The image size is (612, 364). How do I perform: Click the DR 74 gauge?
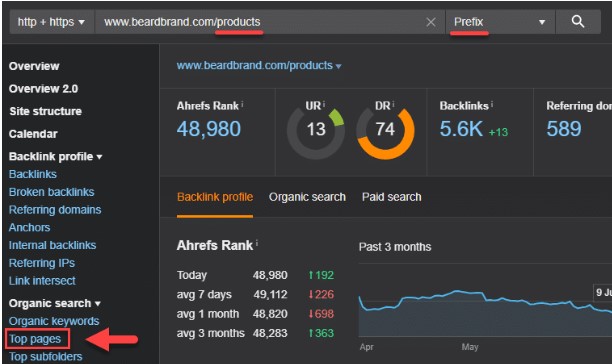(x=385, y=130)
